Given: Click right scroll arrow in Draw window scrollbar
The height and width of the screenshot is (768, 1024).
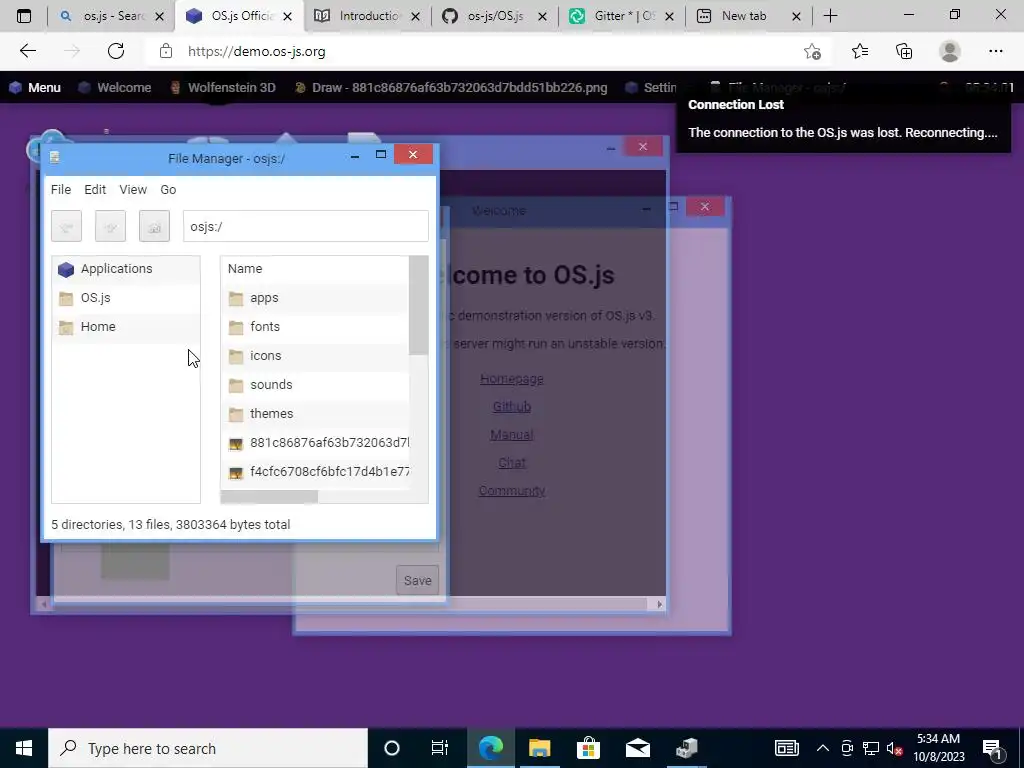Looking at the screenshot, I should (659, 605).
